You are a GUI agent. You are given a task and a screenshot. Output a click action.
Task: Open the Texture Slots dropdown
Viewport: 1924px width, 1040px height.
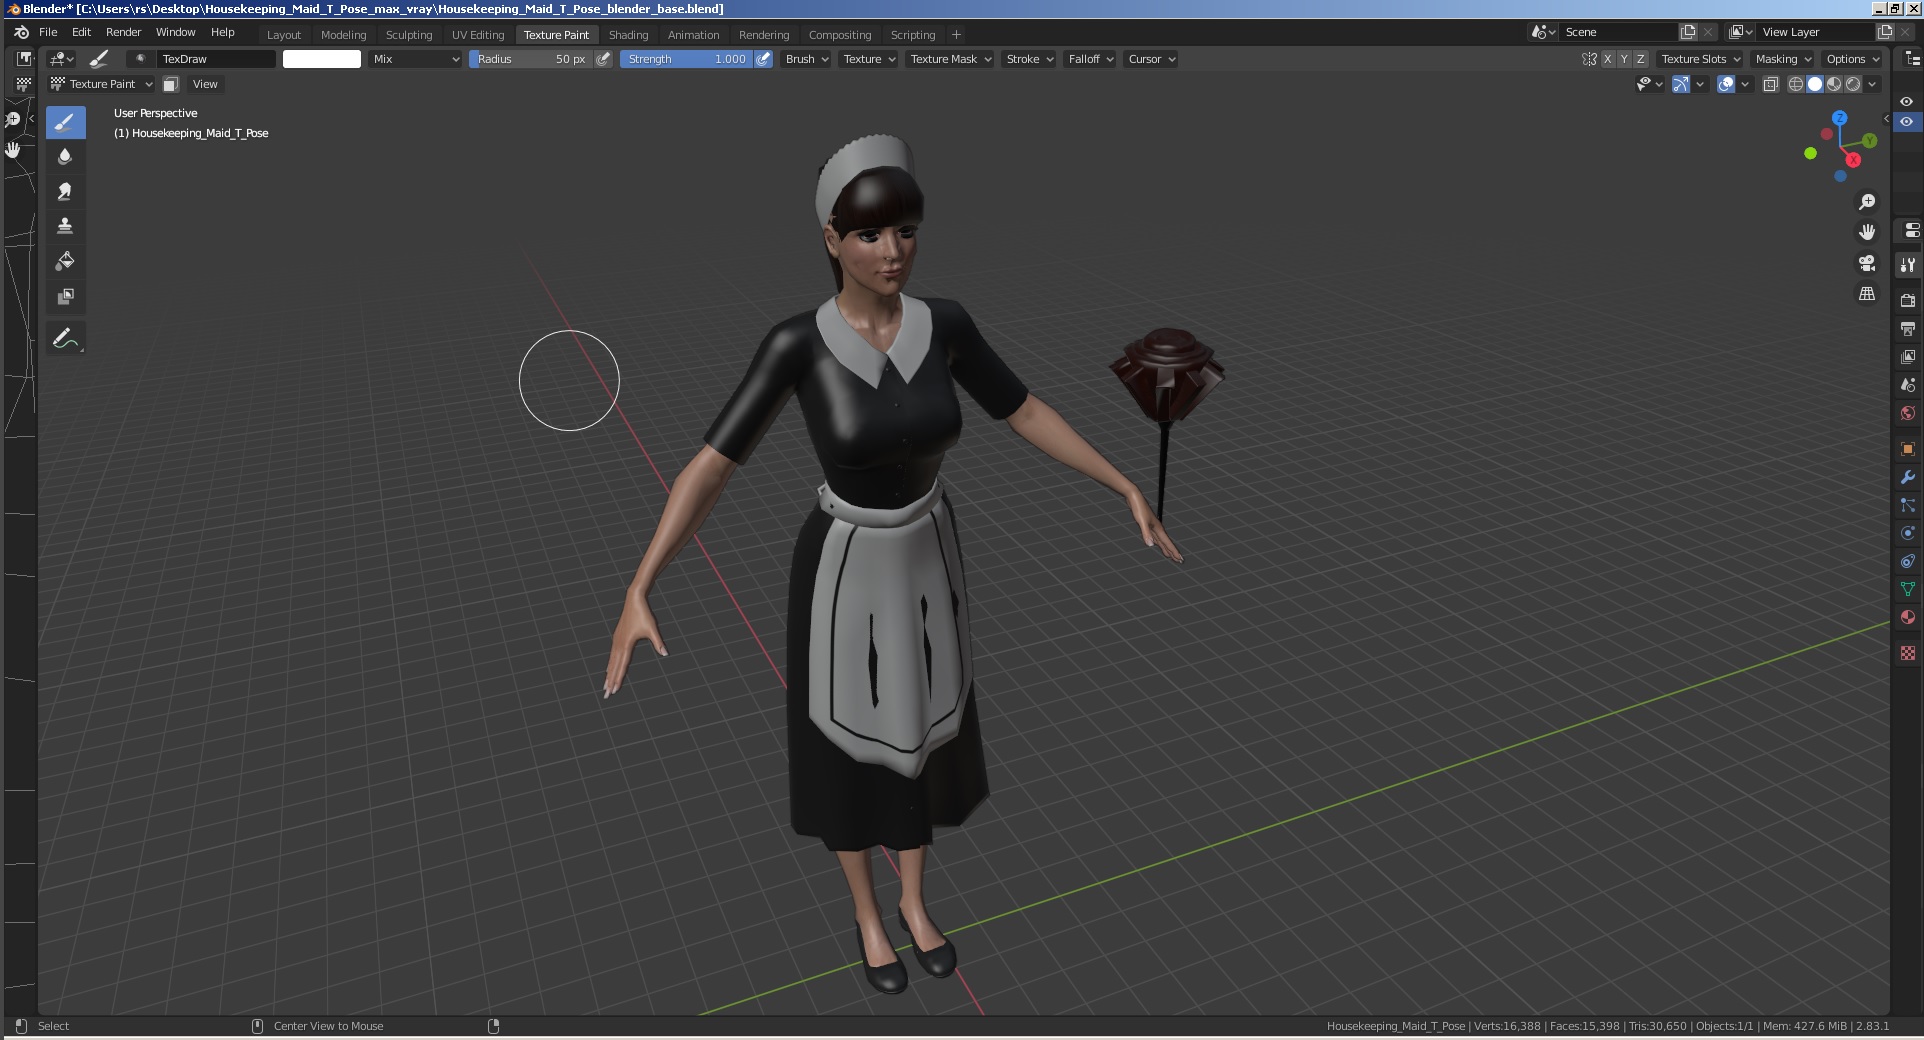[1701, 59]
